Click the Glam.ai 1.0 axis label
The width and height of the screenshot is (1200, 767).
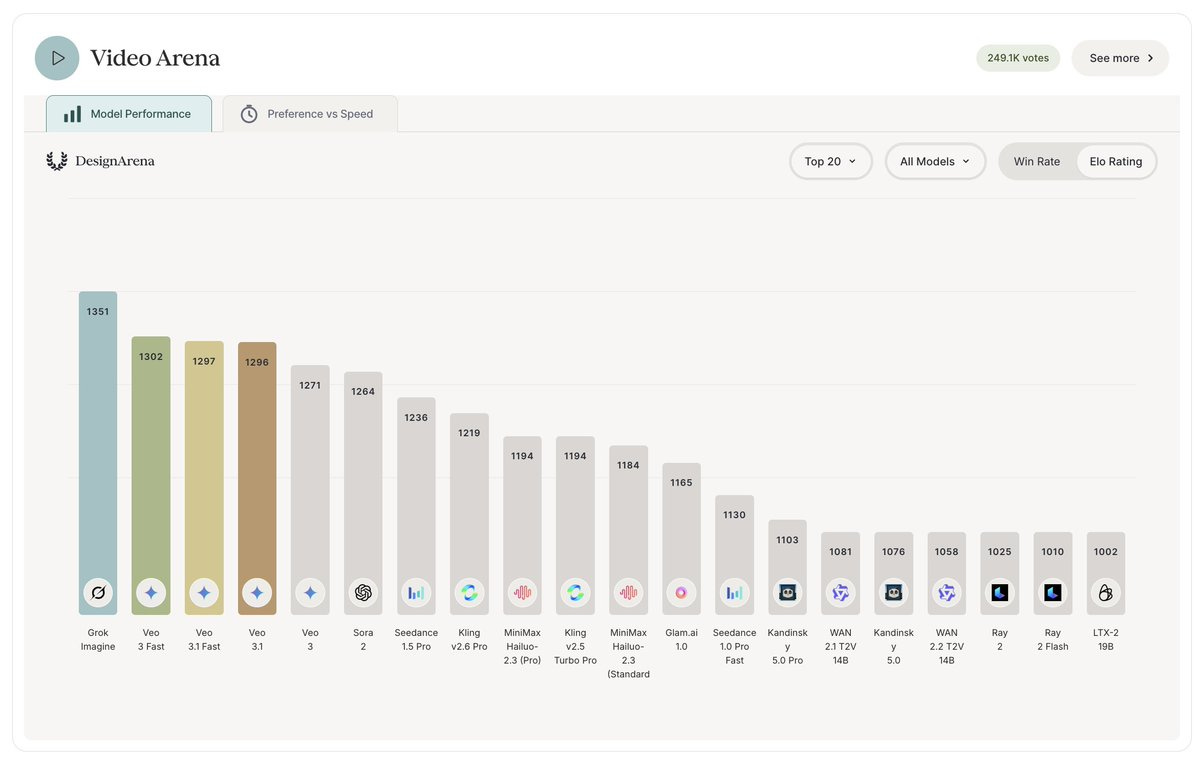click(681, 640)
